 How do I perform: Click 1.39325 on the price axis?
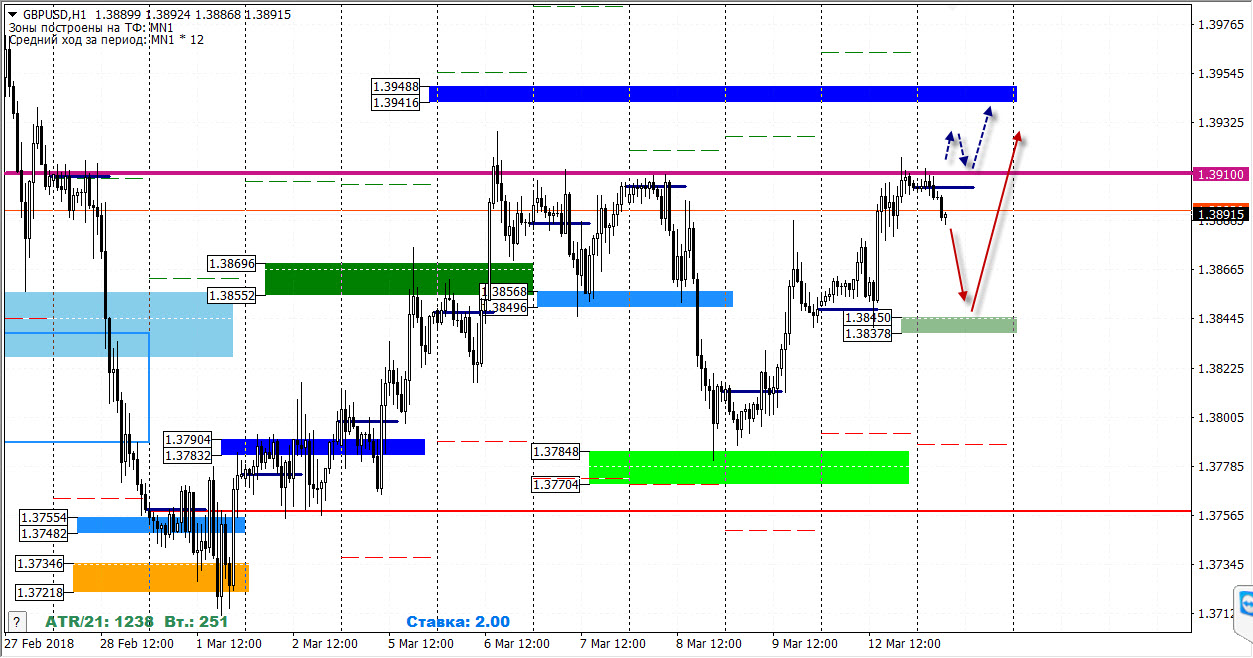pos(1222,123)
